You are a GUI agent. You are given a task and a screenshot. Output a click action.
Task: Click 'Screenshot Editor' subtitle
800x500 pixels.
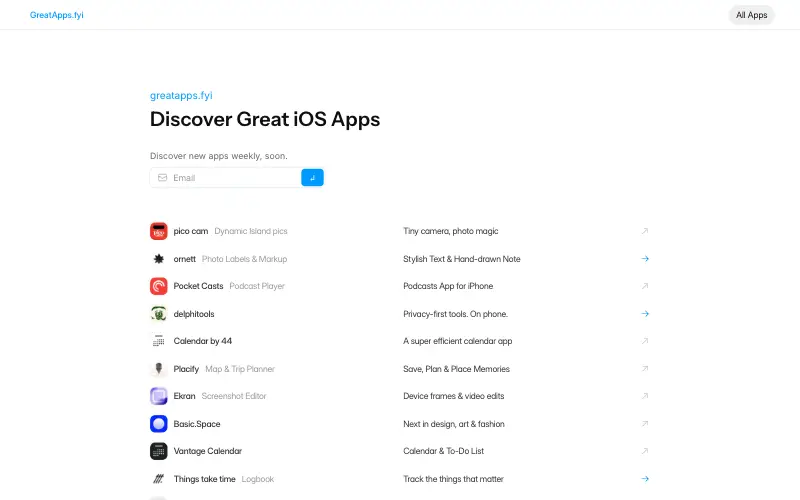(x=234, y=396)
